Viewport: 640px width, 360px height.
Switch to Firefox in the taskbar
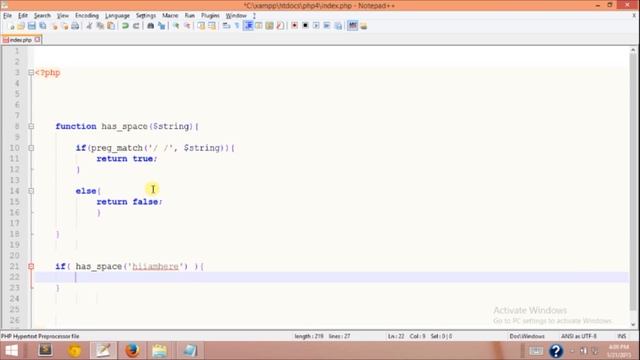click(x=132, y=351)
